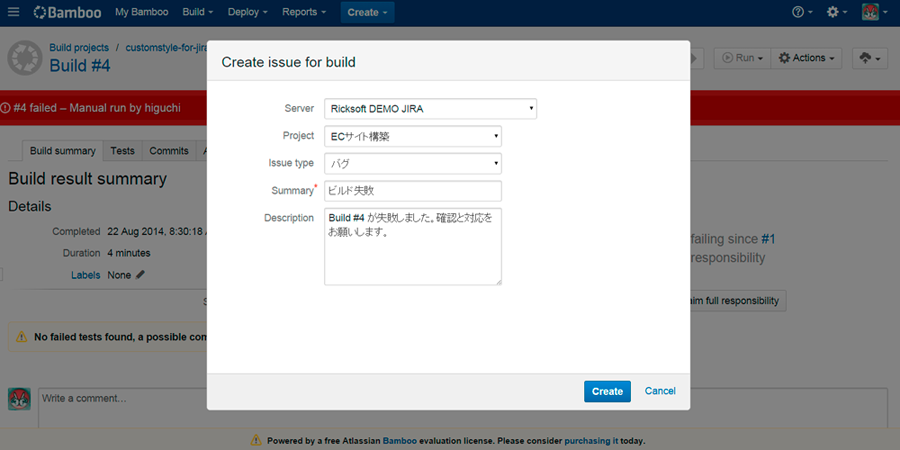Click the warning icon in the license footer
Viewport: 900px width, 450px height.
click(256, 441)
